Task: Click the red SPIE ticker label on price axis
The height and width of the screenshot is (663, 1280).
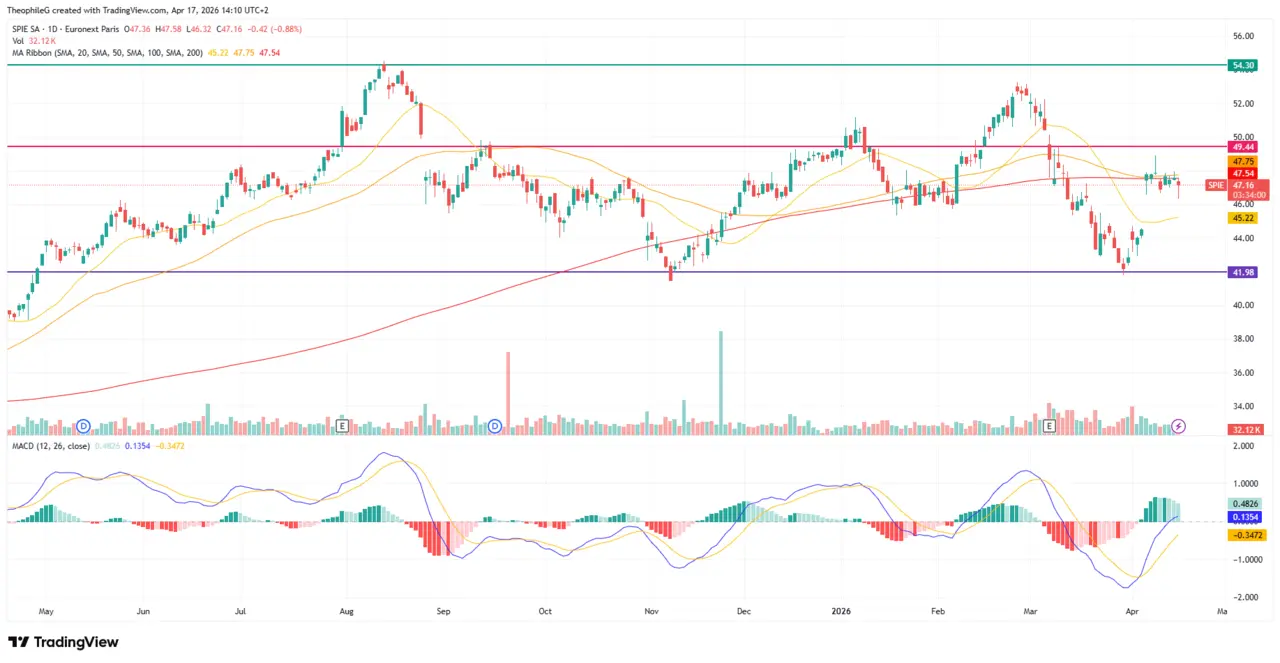Action: pyautogui.click(x=1215, y=185)
